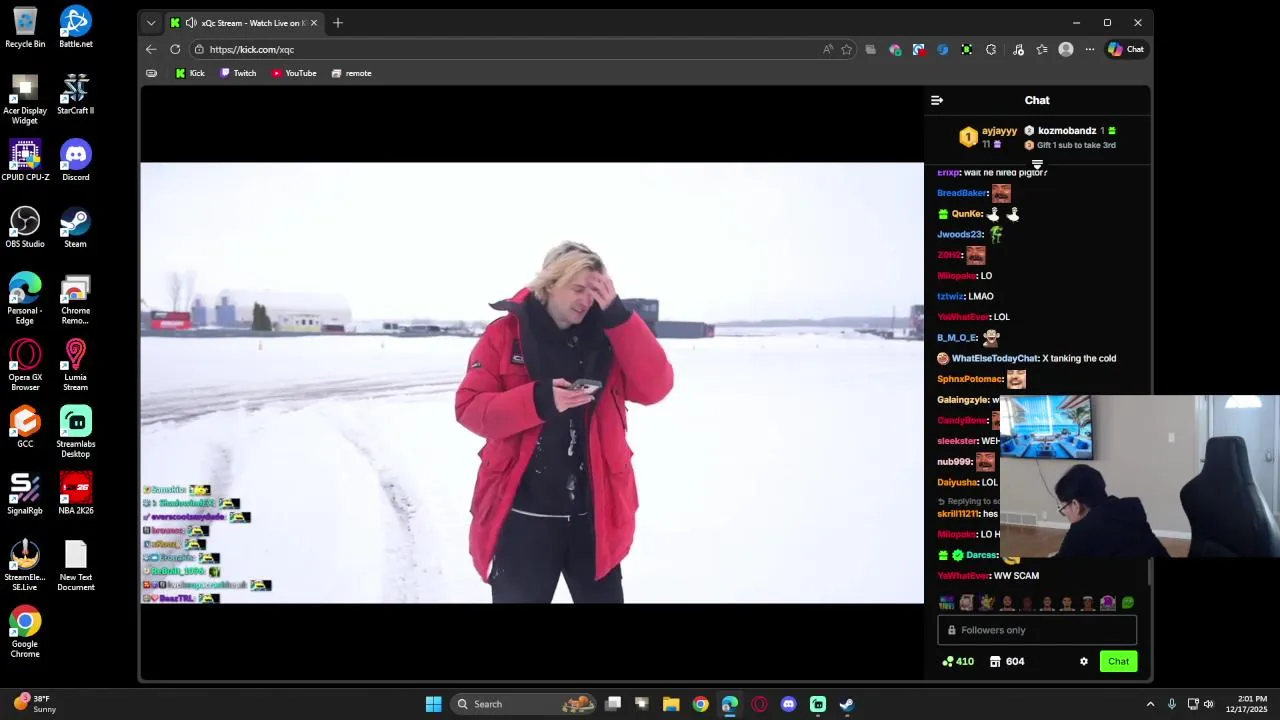Open the remote bookmark
The image size is (1280, 720).
coord(351,73)
